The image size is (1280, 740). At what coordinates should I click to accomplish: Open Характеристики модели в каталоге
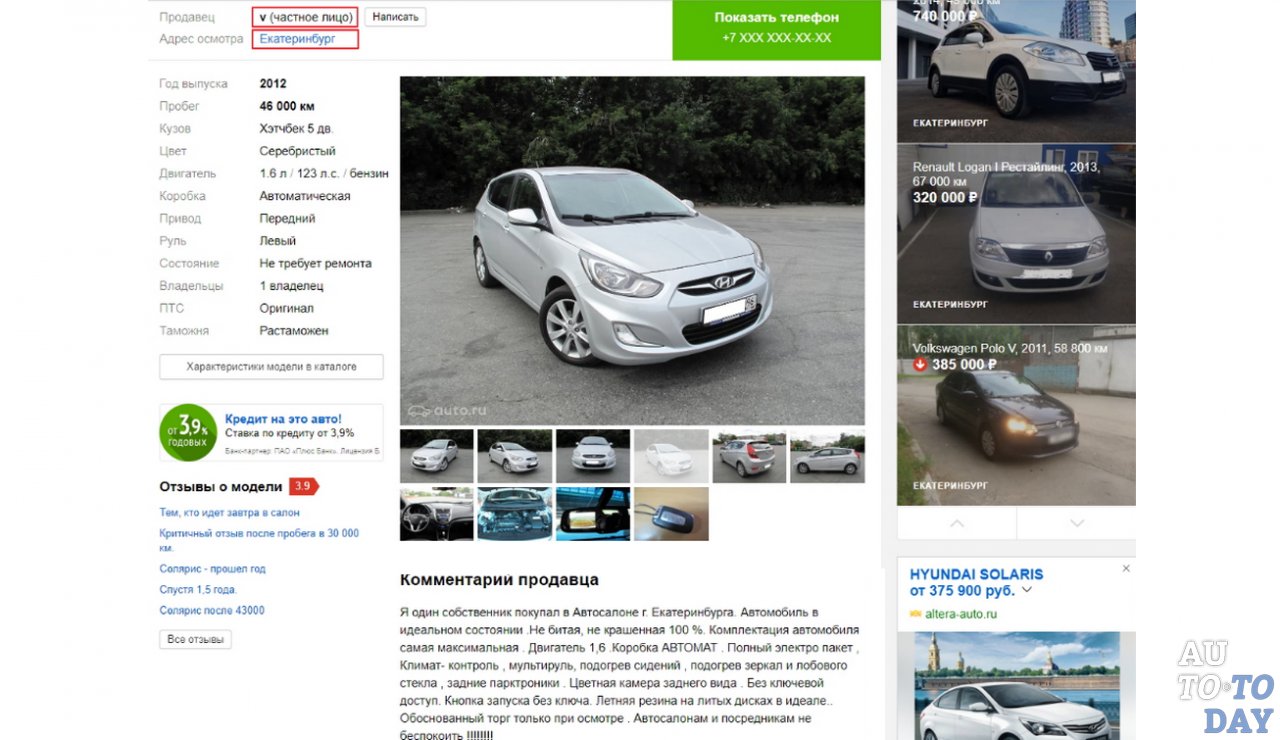click(271, 367)
